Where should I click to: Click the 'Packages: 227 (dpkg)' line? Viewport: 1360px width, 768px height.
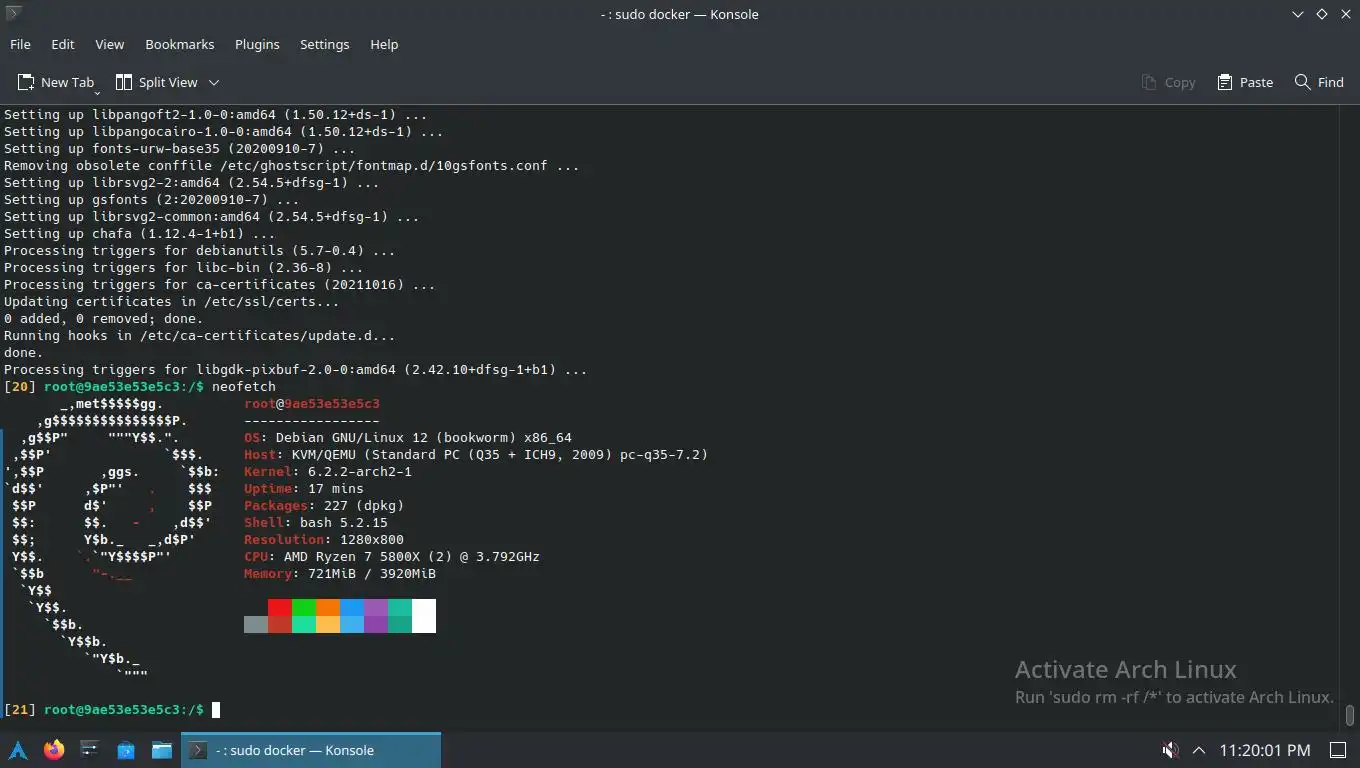tap(324, 506)
